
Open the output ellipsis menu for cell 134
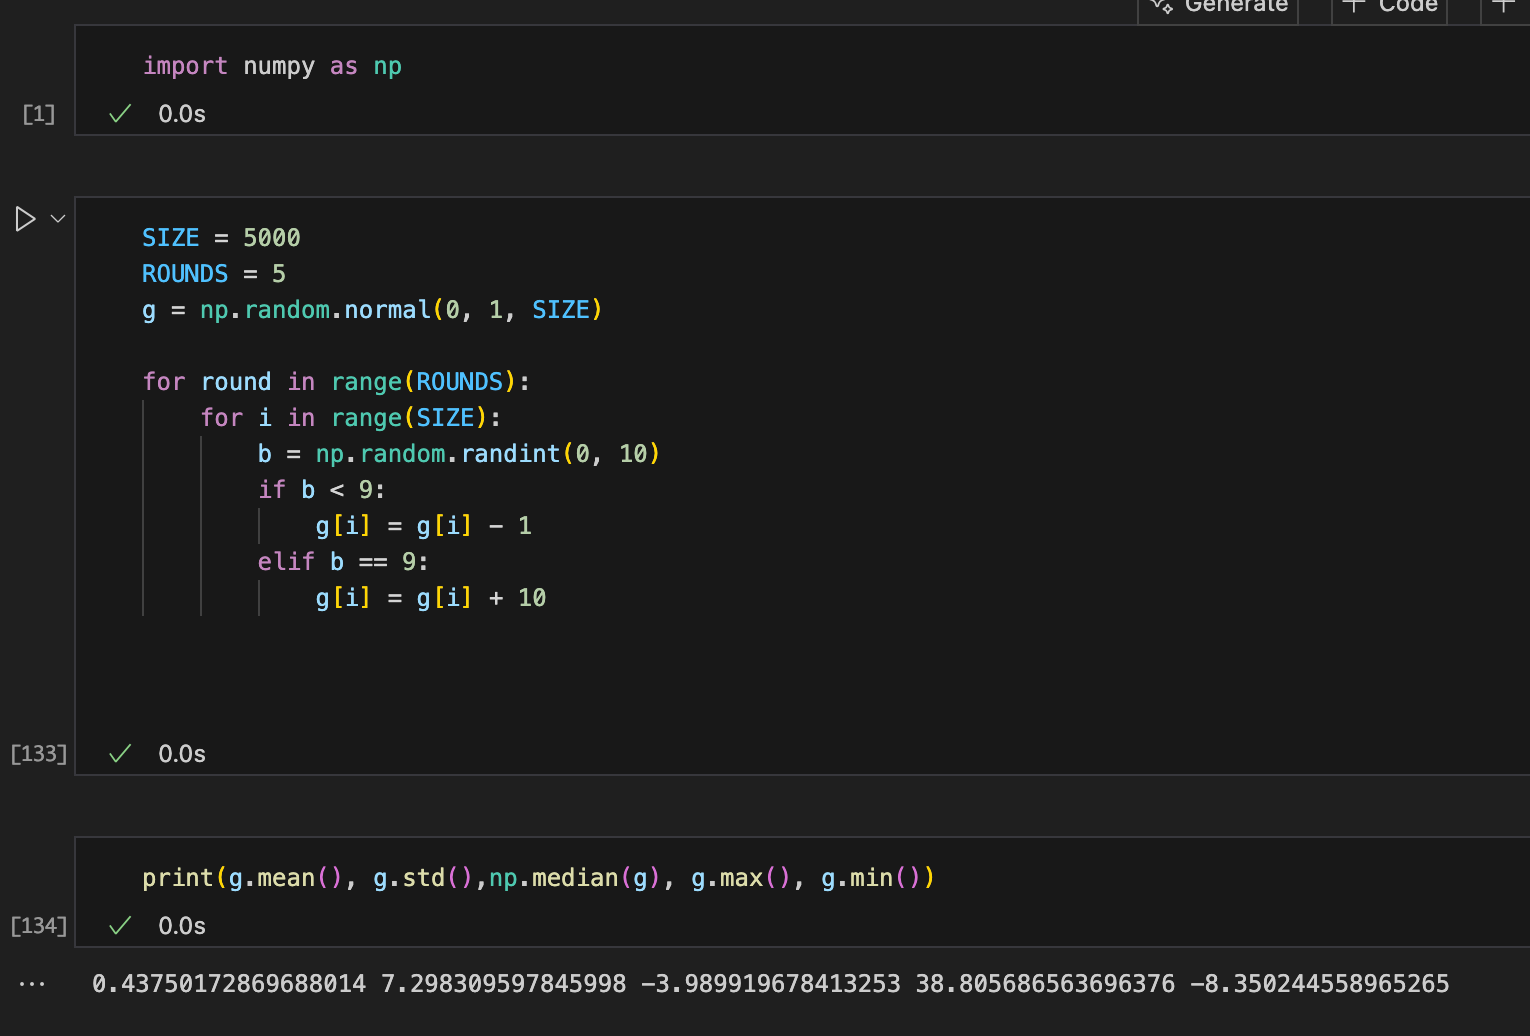tap(32, 984)
